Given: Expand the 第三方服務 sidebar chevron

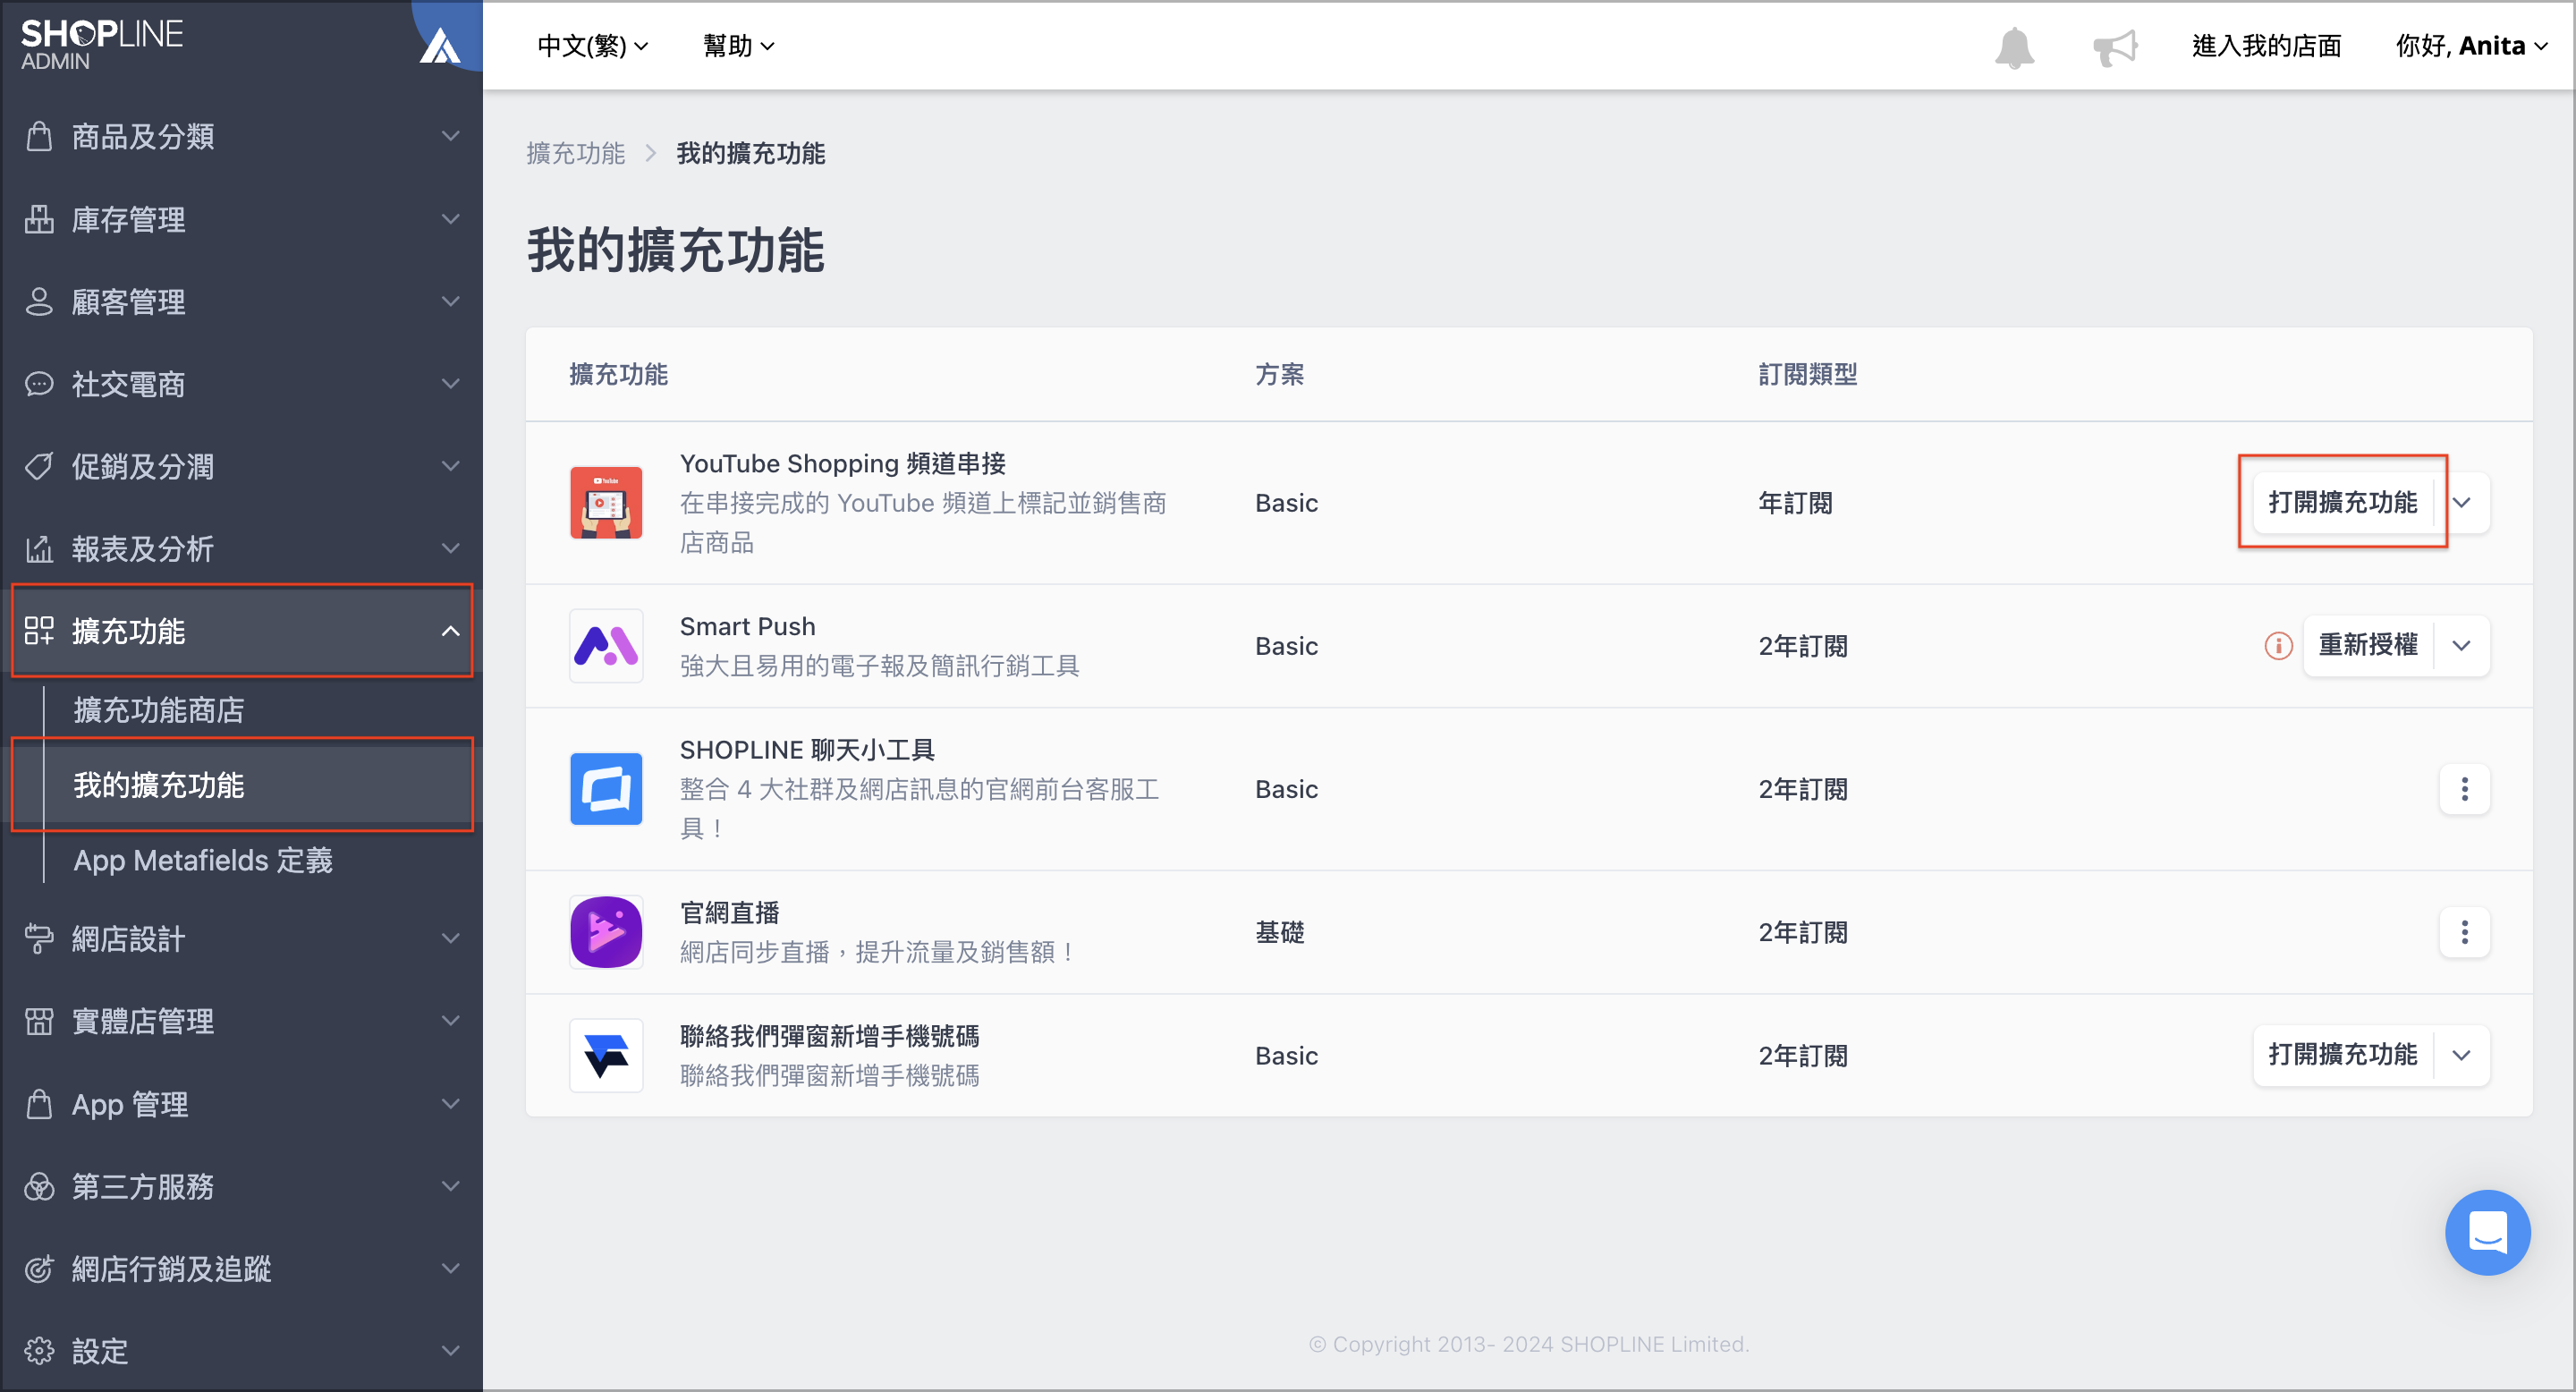Looking at the screenshot, I should 450,1186.
